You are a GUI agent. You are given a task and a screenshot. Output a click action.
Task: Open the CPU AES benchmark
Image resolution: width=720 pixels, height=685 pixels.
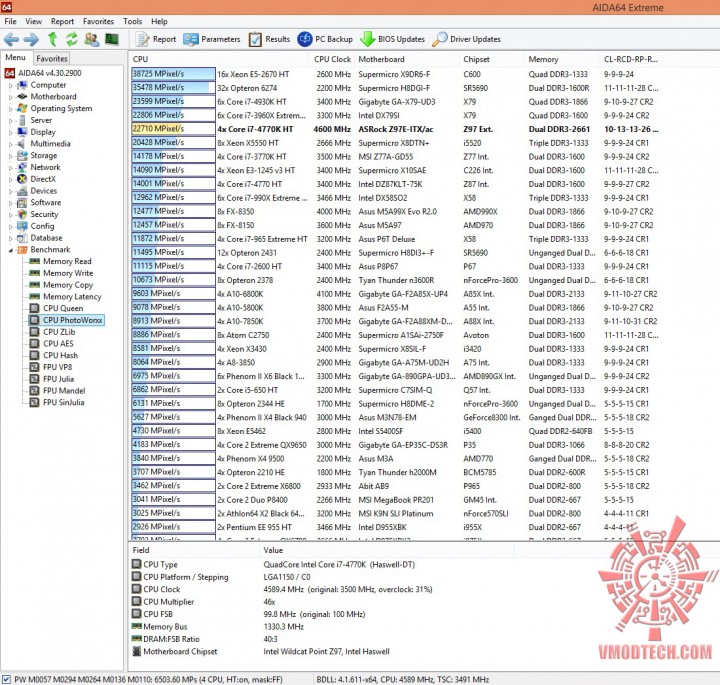tap(51, 343)
